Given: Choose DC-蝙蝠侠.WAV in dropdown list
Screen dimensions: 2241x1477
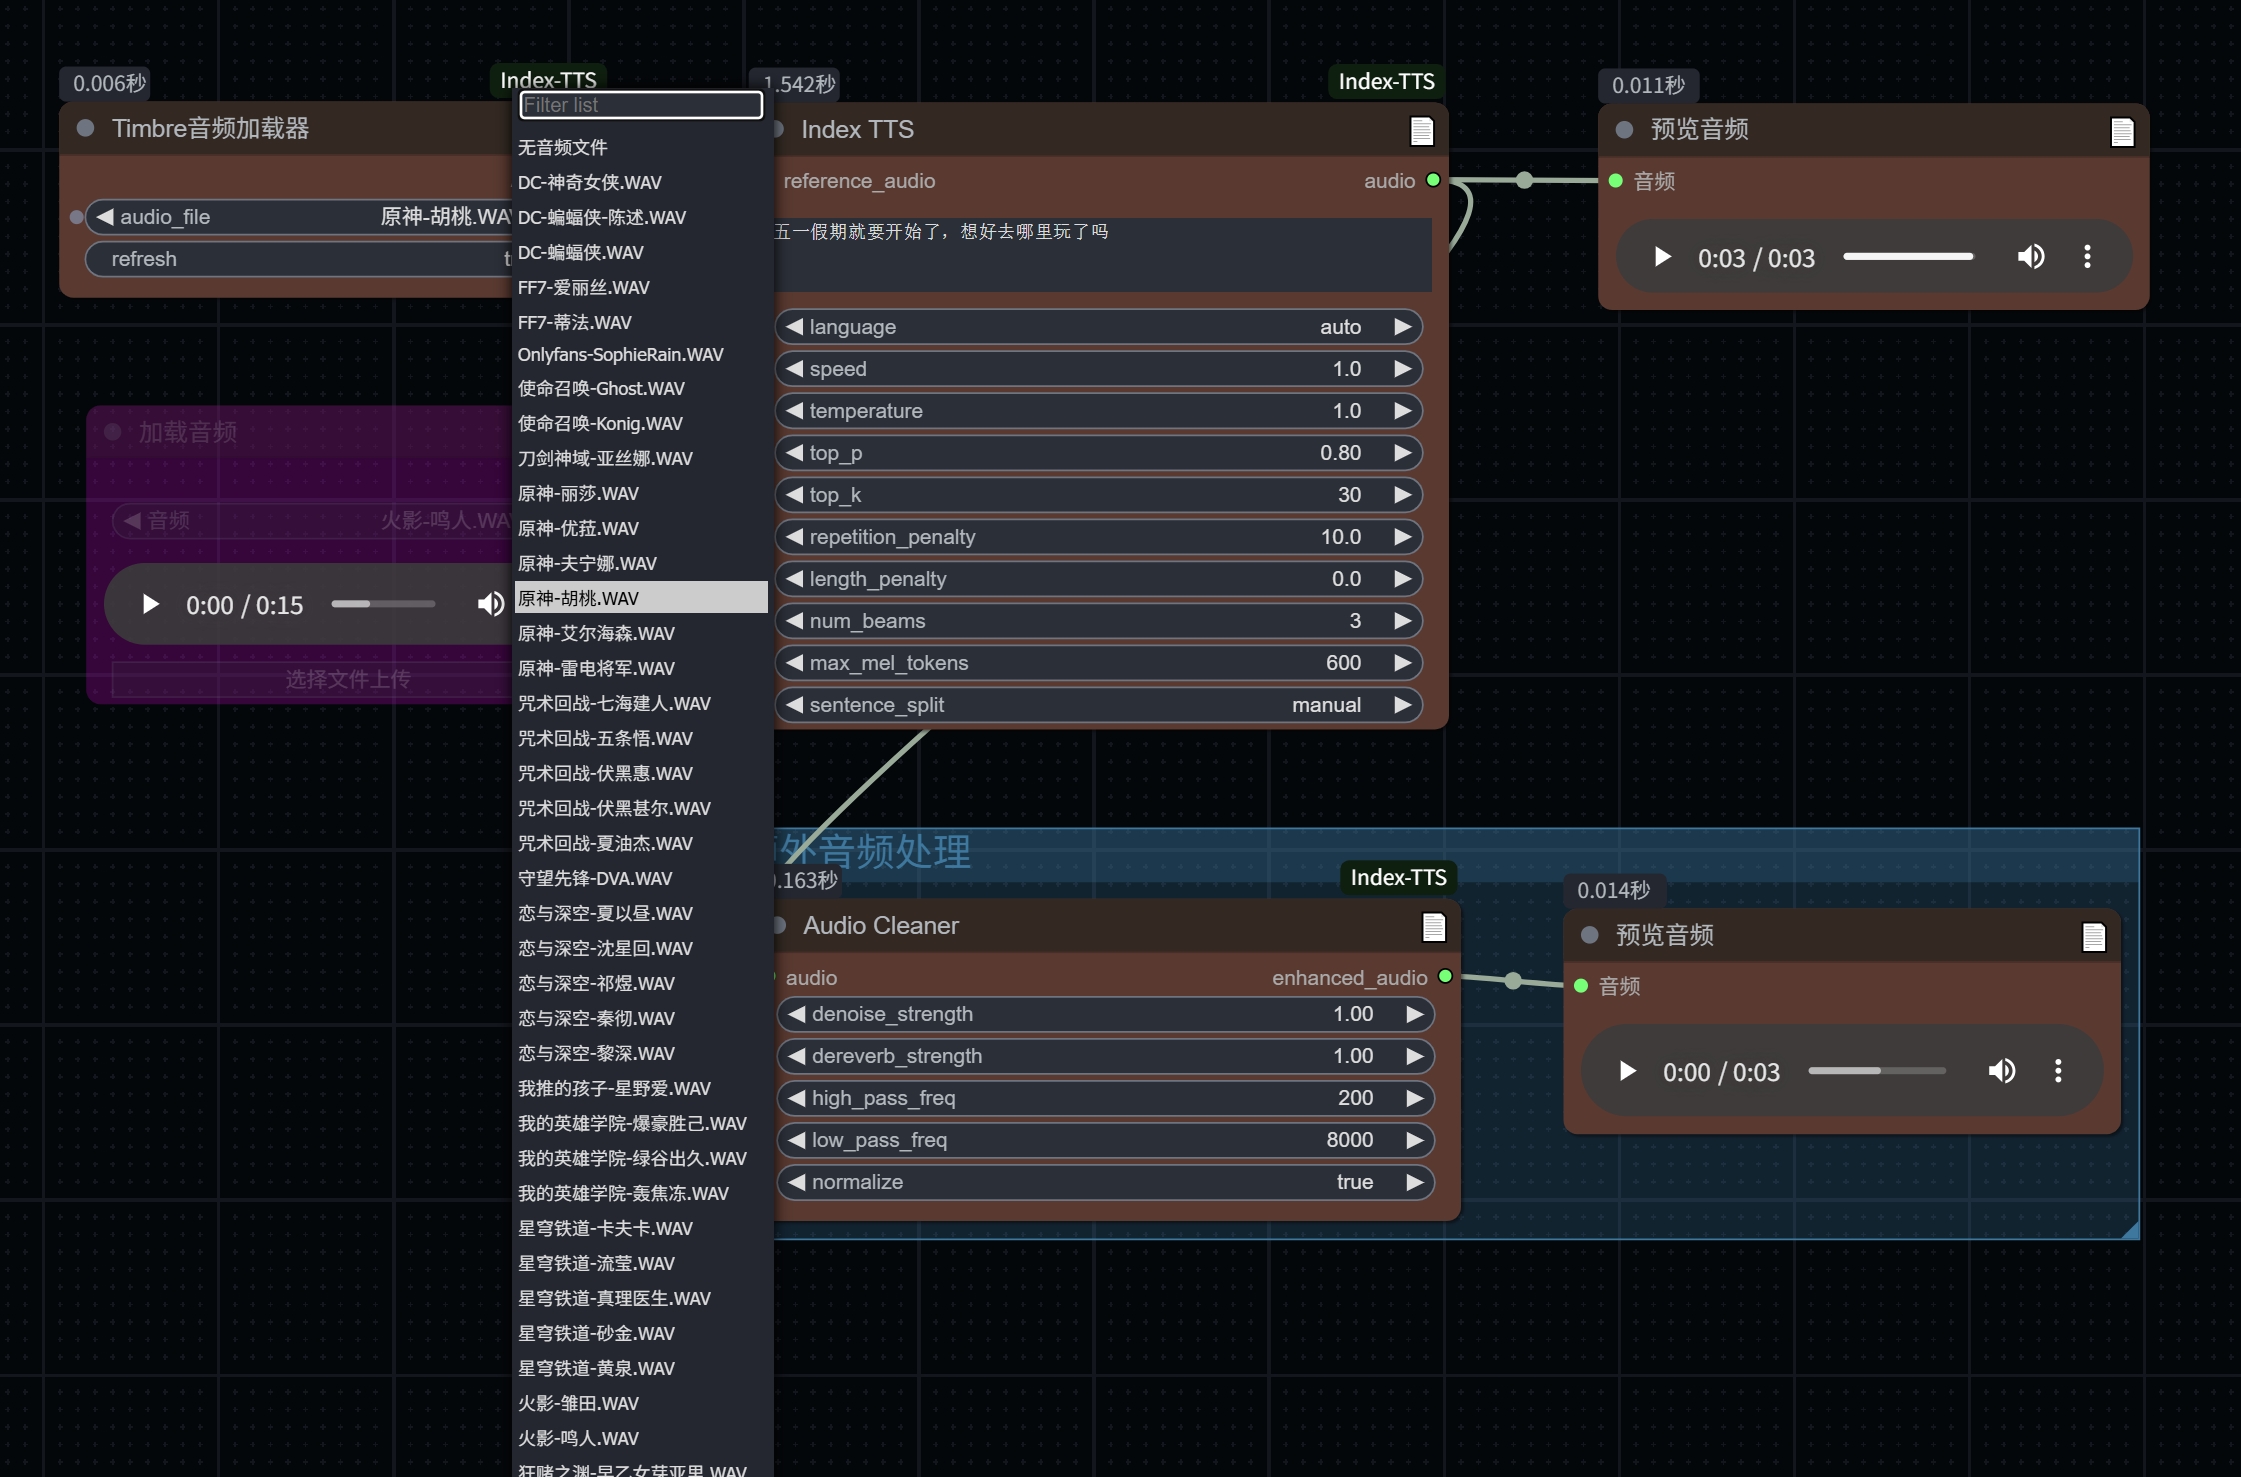Looking at the screenshot, I should [x=580, y=252].
